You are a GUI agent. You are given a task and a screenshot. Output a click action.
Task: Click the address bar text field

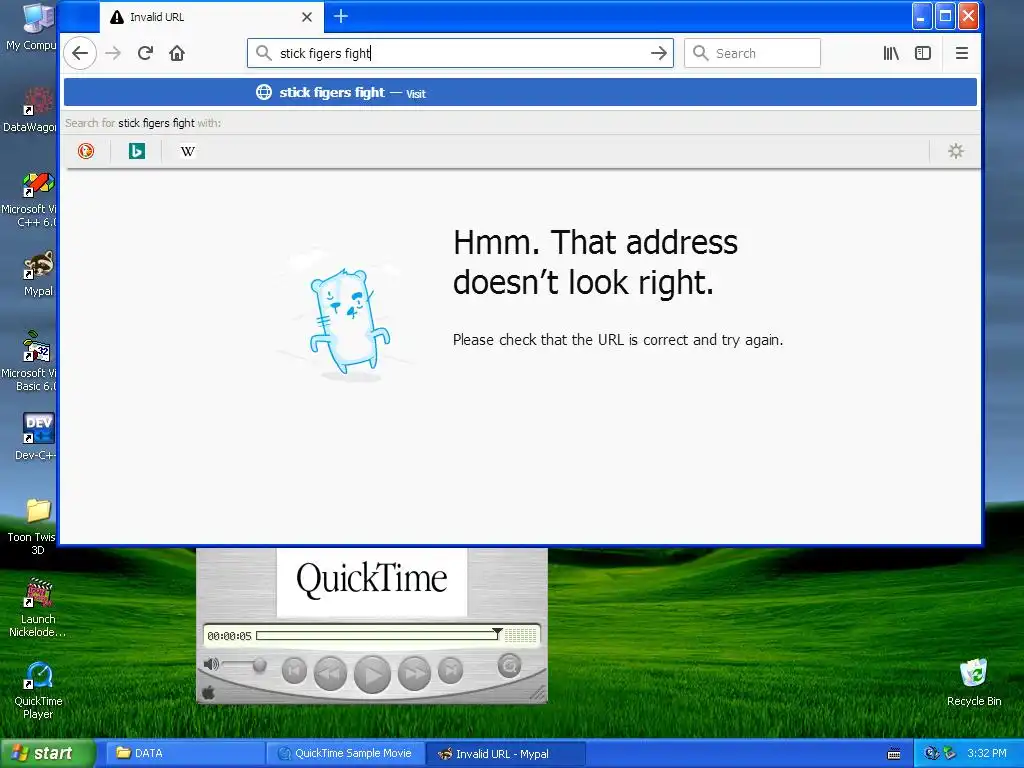460,53
